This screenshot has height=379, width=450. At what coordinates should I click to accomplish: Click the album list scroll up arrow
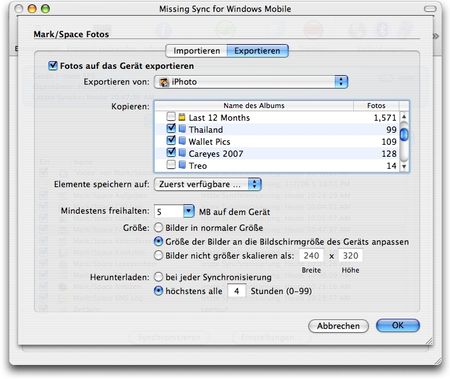[404, 116]
